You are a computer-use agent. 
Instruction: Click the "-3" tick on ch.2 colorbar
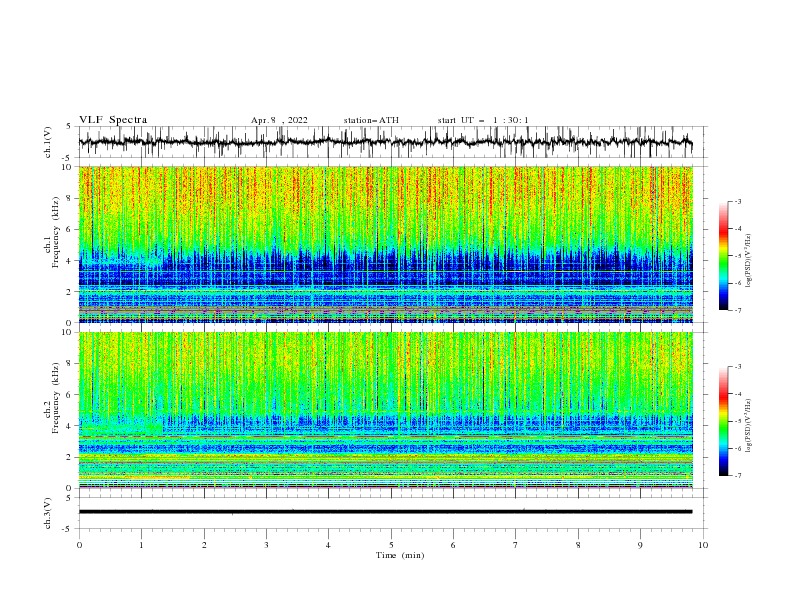738,367
